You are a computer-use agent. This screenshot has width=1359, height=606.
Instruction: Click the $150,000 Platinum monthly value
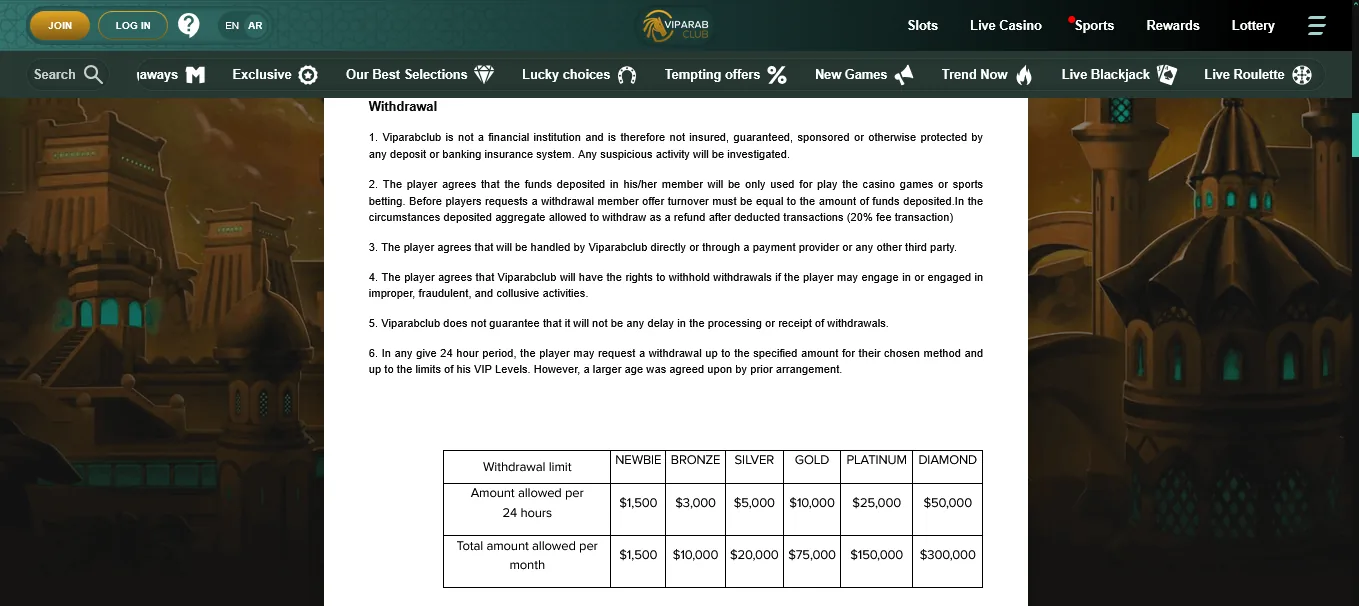click(x=876, y=555)
